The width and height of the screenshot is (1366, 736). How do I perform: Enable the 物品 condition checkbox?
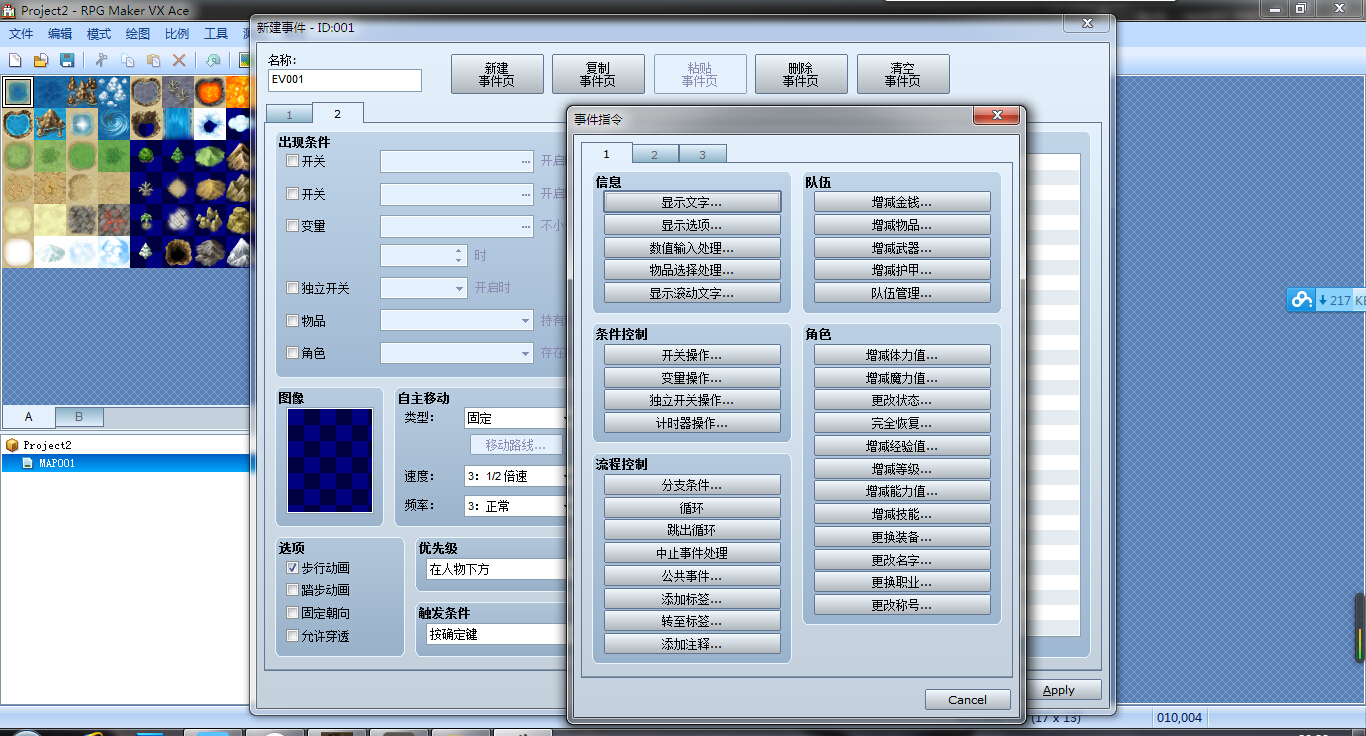[292, 321]
